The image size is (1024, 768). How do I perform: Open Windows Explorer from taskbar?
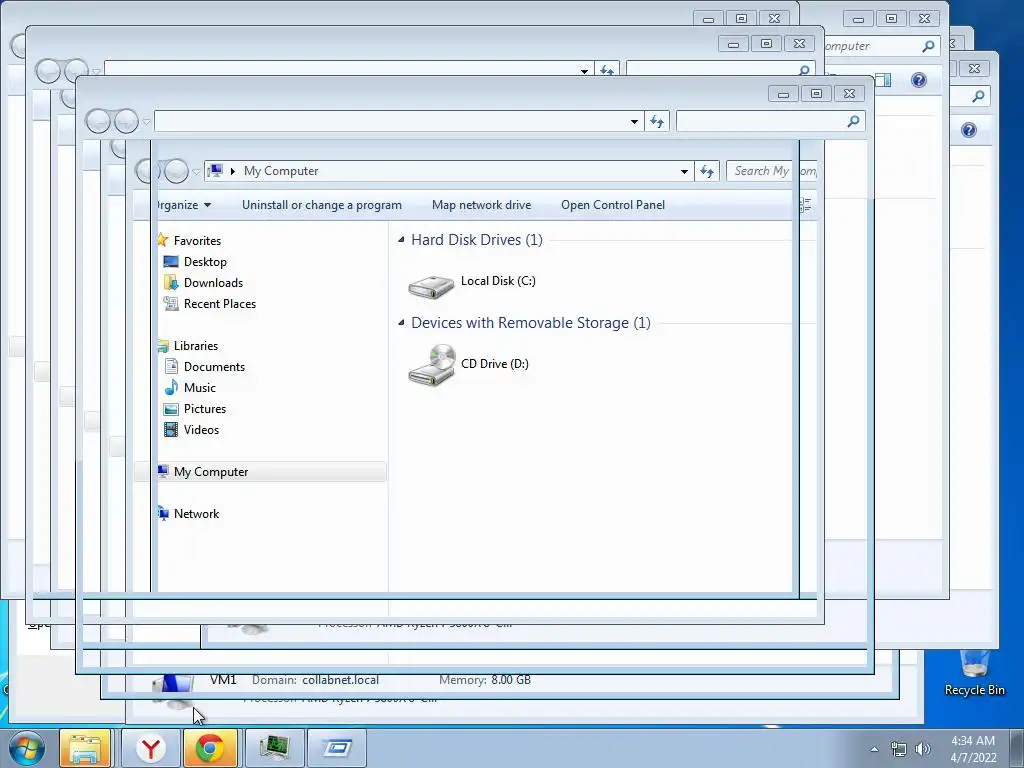click(85, 748)
